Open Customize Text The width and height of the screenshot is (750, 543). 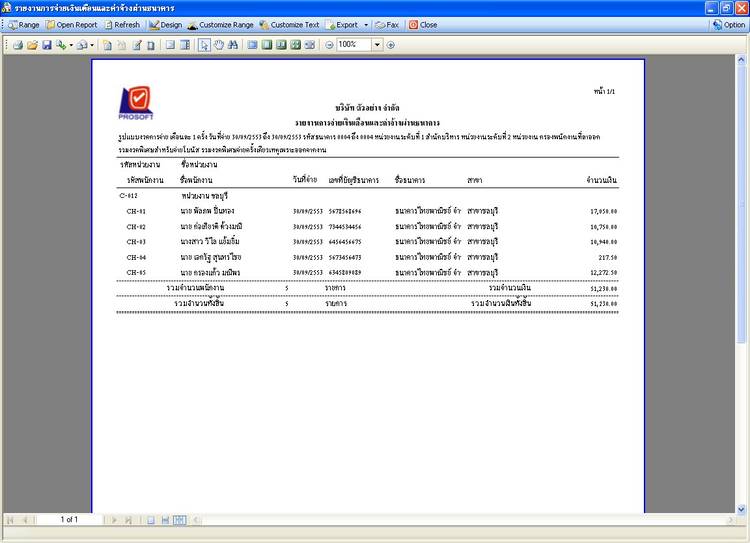point(290,24)
